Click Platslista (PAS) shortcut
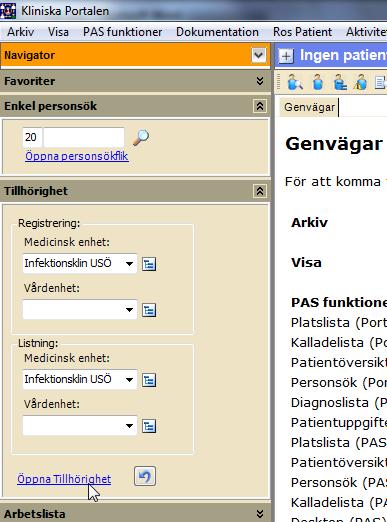 [339, 443]
